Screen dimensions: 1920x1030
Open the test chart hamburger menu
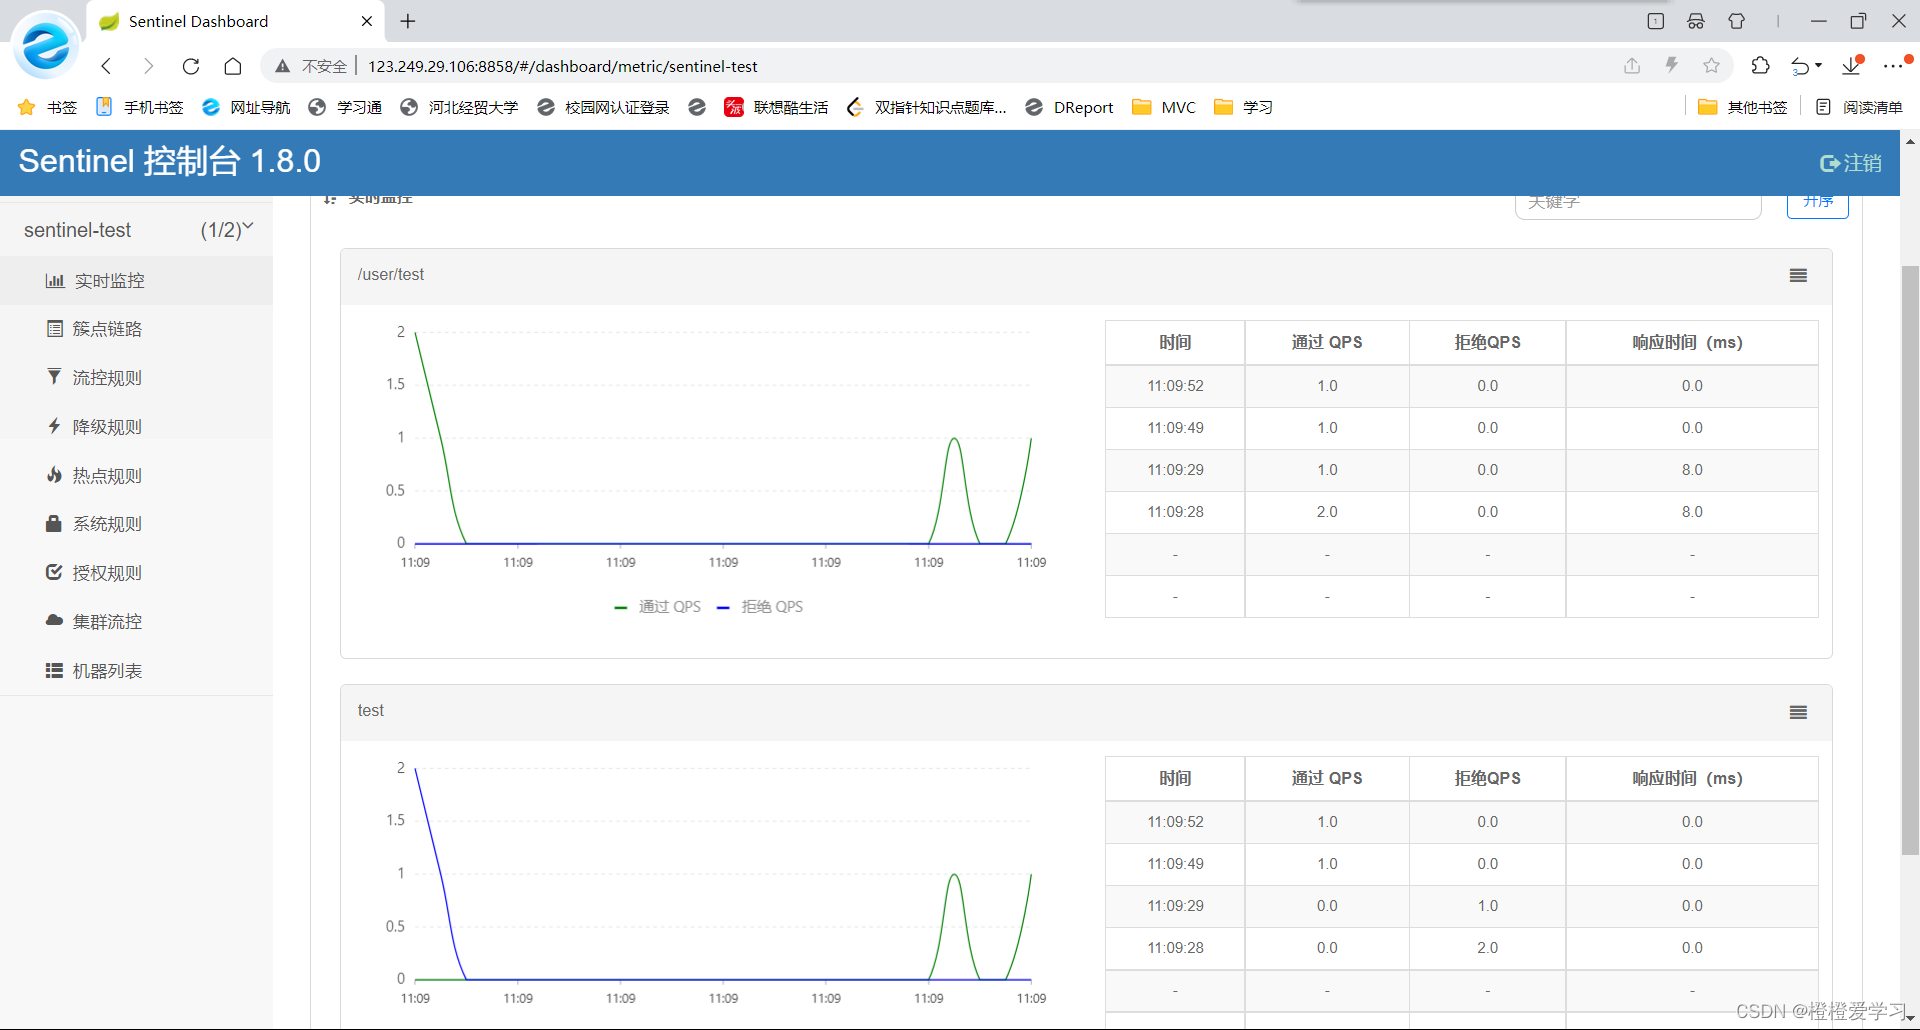[x=1798, y=712]
